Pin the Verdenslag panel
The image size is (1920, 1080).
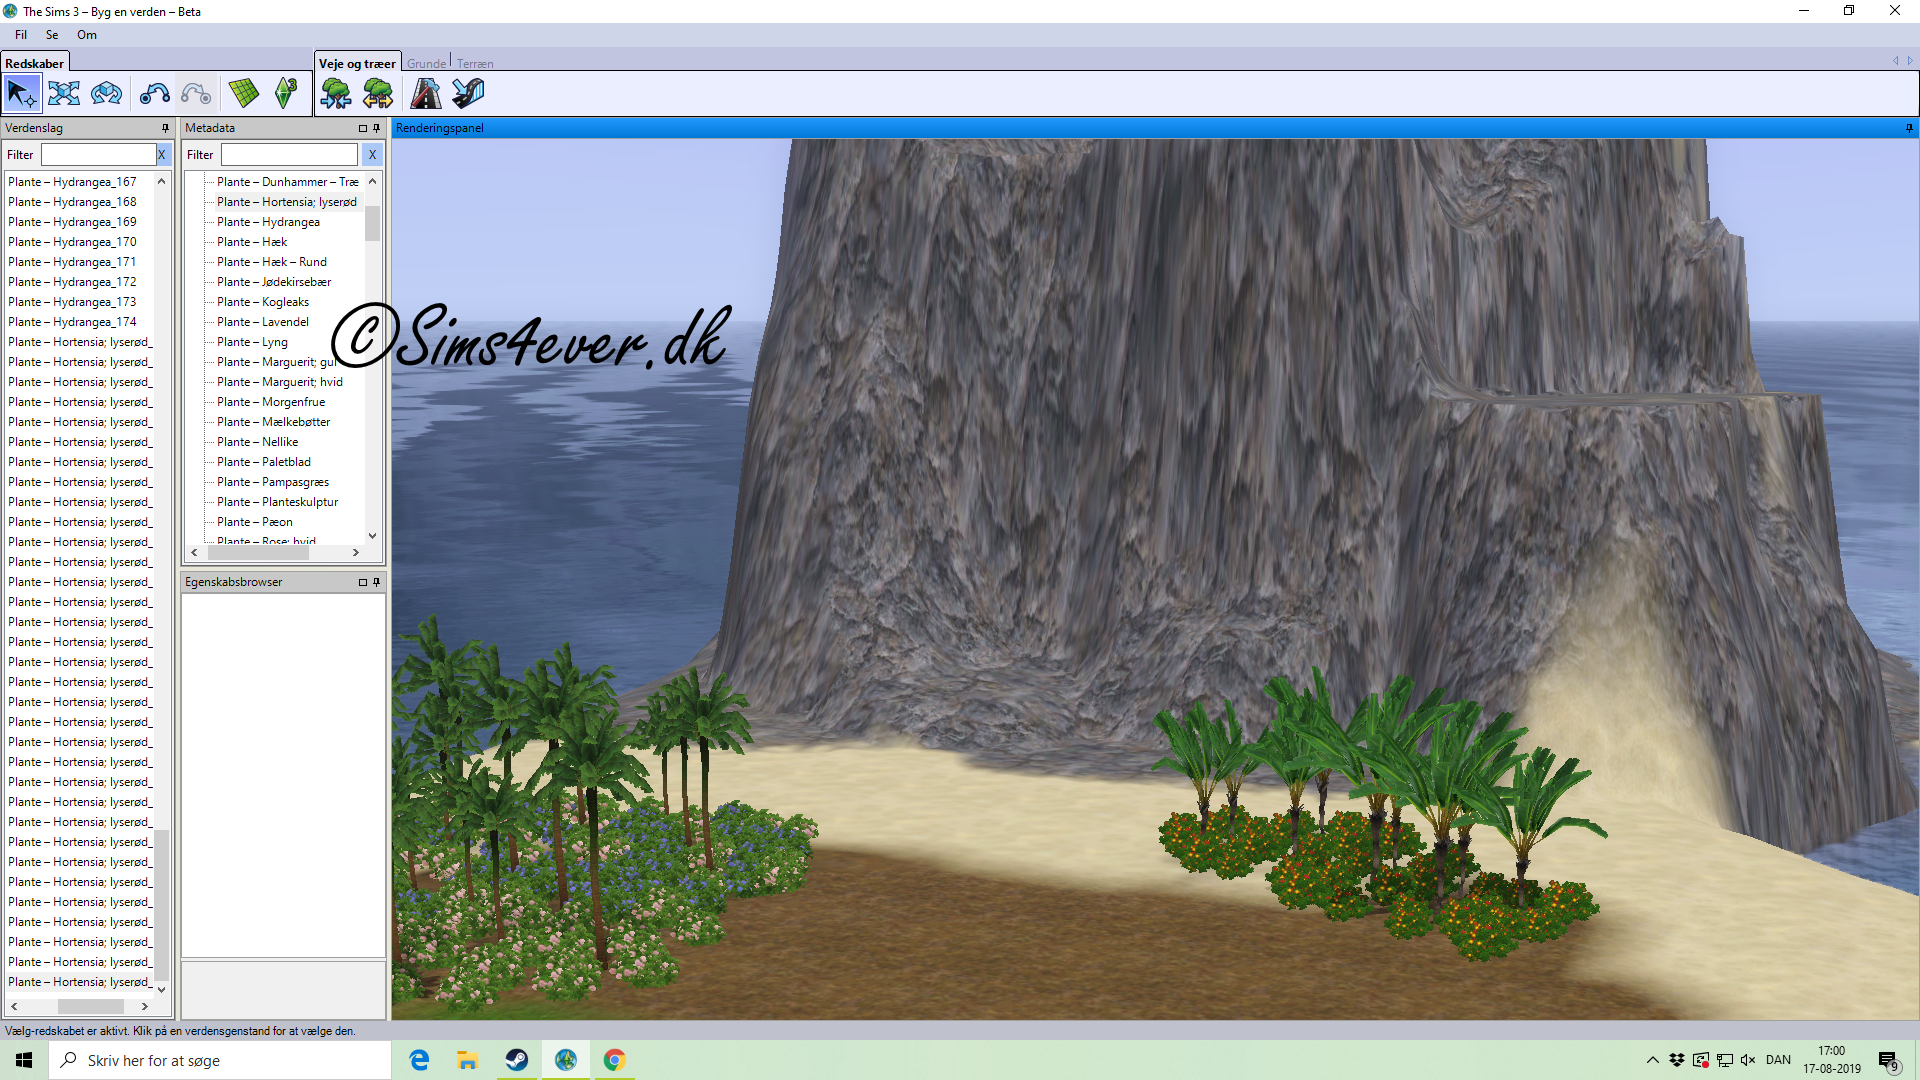click(x=166, y=128)
